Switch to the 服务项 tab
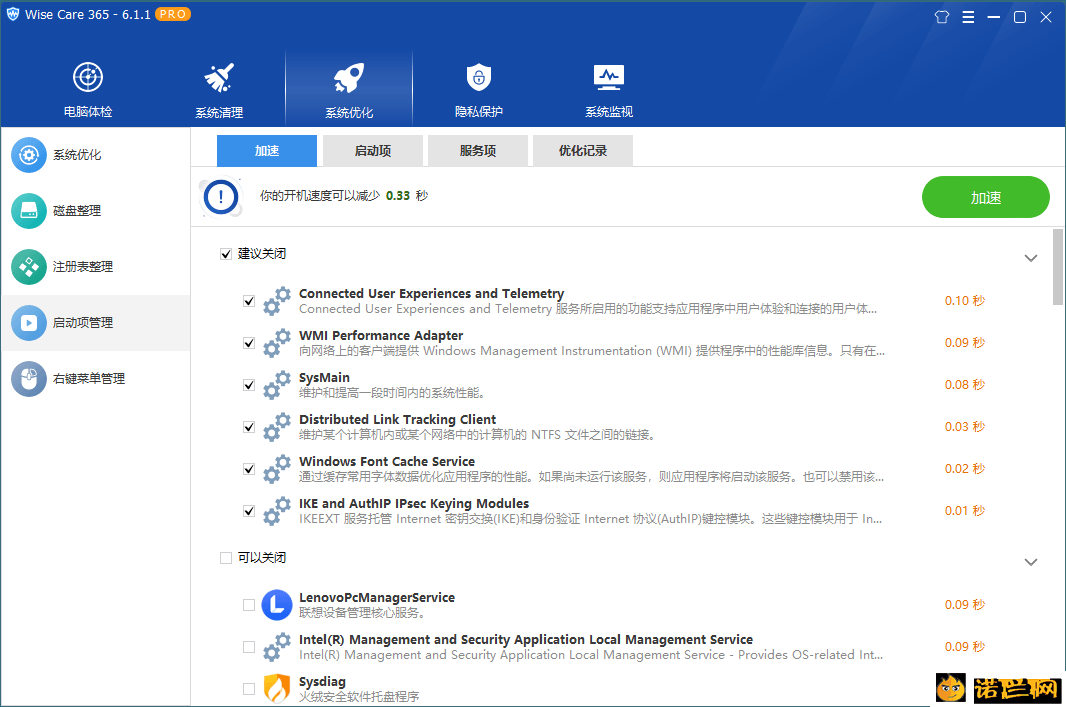 pos(478,151)
